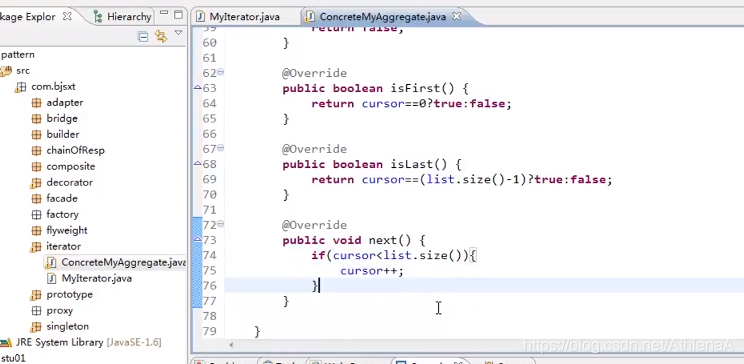Click the next method name

tap(382, 240)
